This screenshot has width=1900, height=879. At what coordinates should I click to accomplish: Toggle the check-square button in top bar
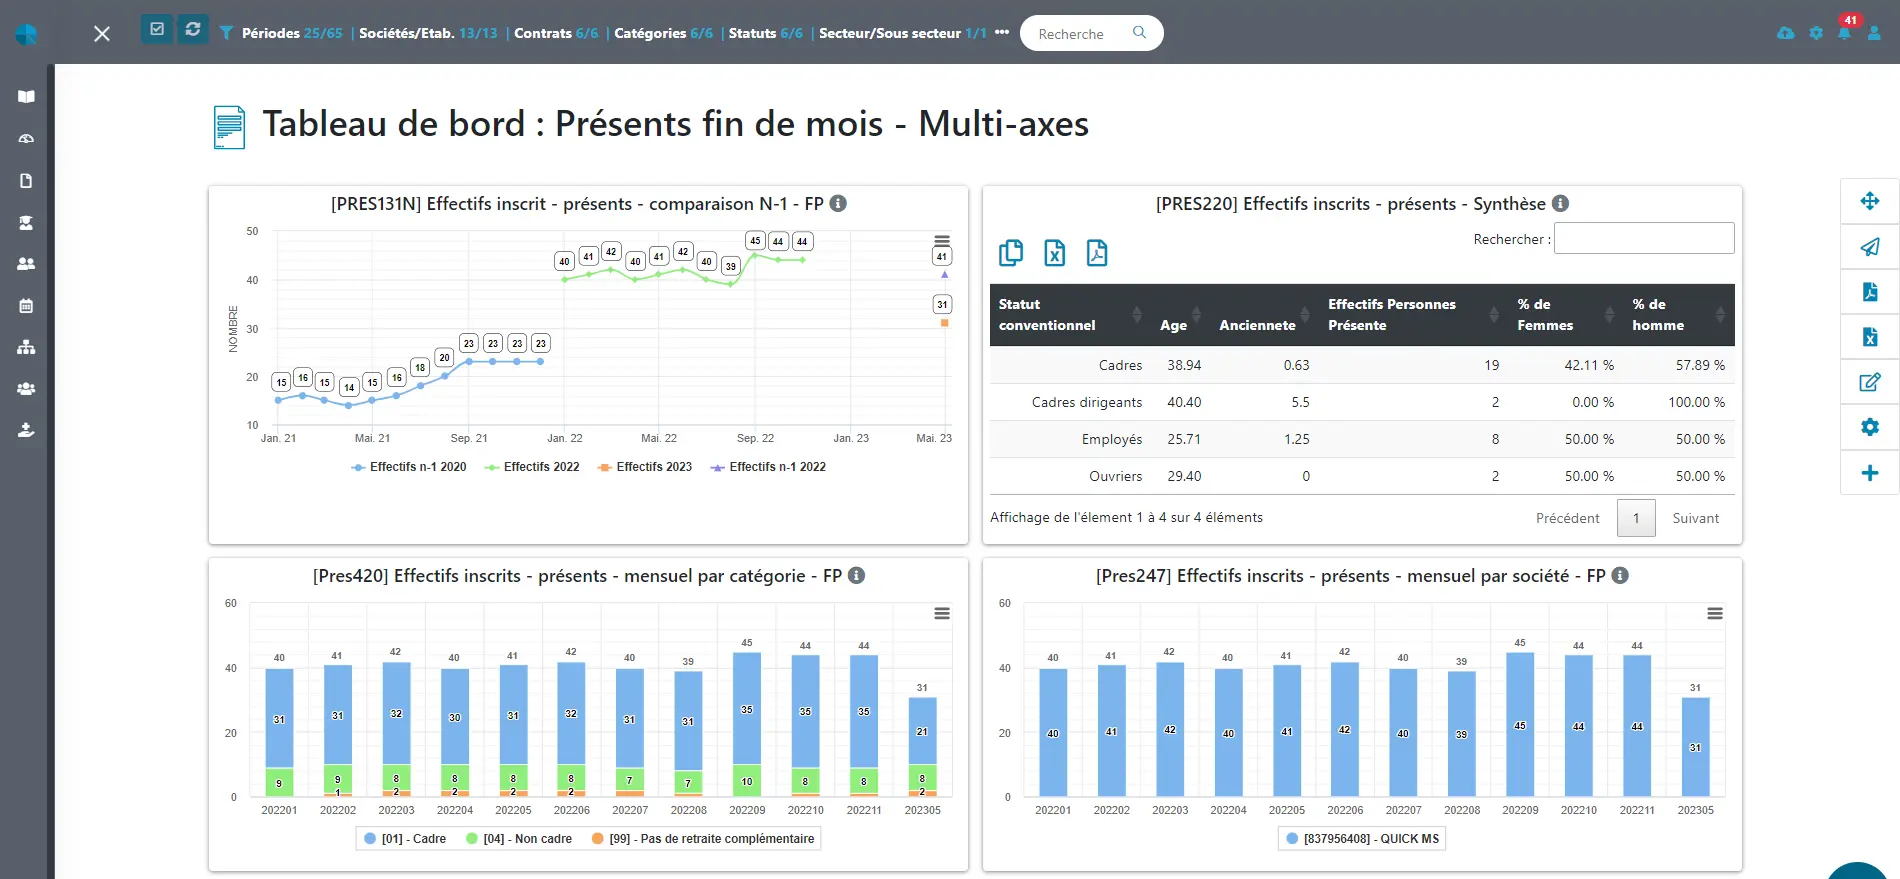pyautogui.click(x=157, y=30)
